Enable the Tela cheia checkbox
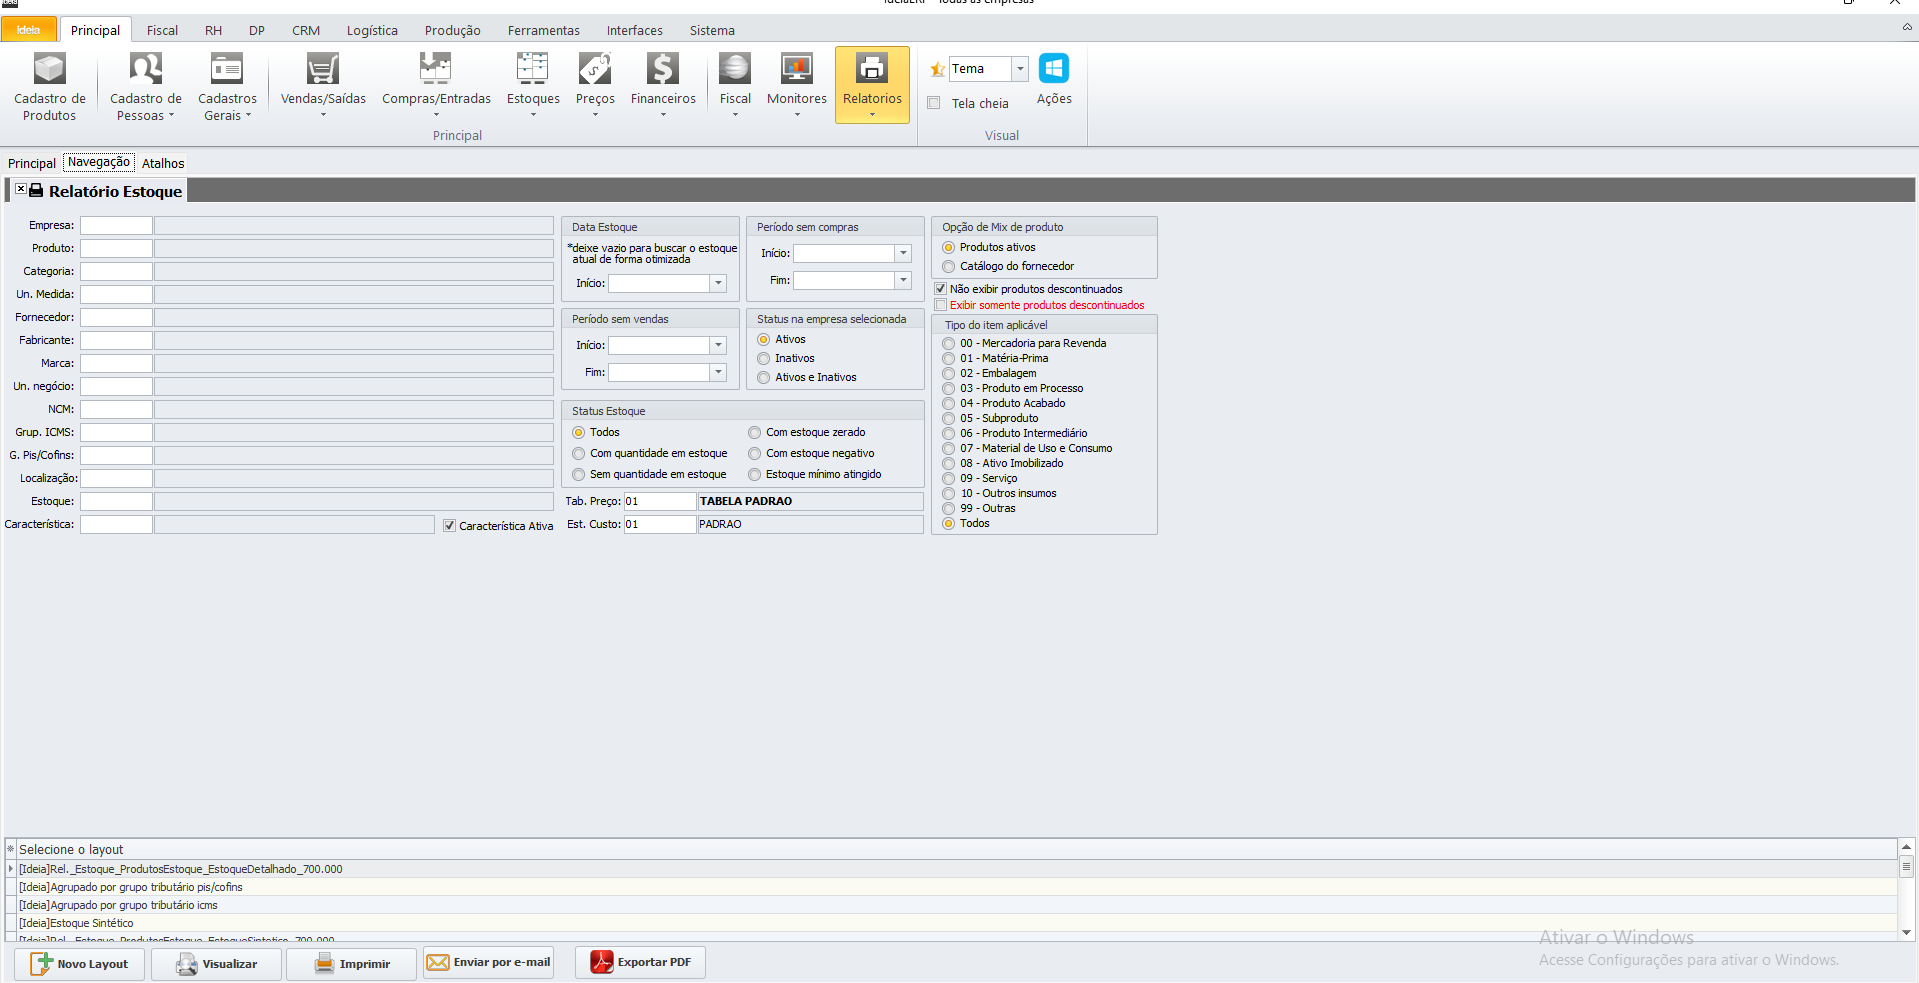This screenshot has height=983, width=1919. click(x=934, y=103)
